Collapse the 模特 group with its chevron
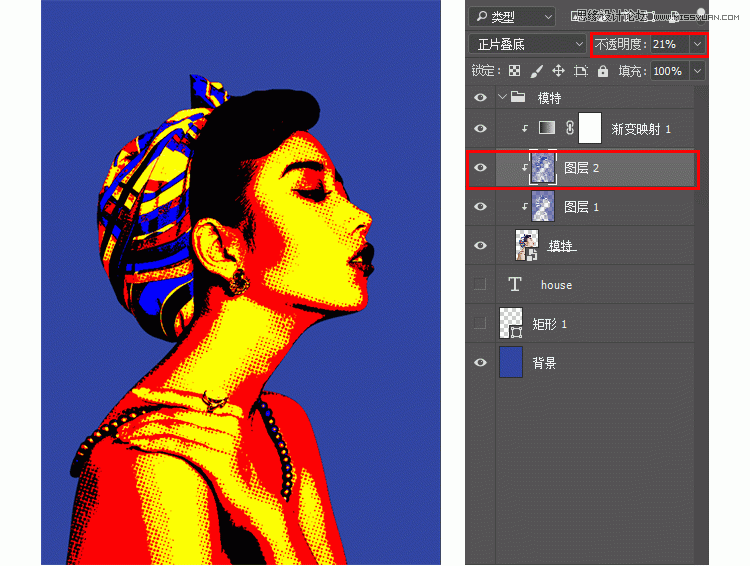Viewport: 750px width, 566px height. click(x=502, y=97)
